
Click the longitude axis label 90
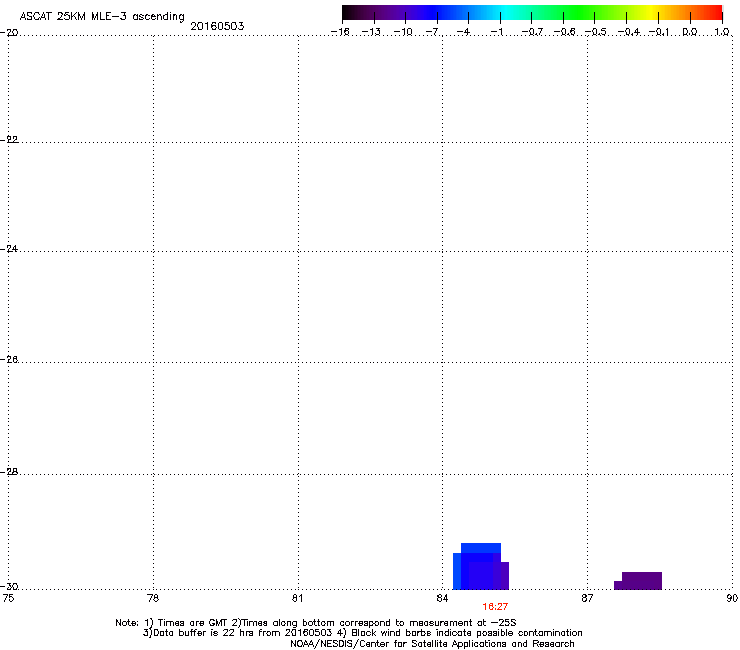click(732, 599)
